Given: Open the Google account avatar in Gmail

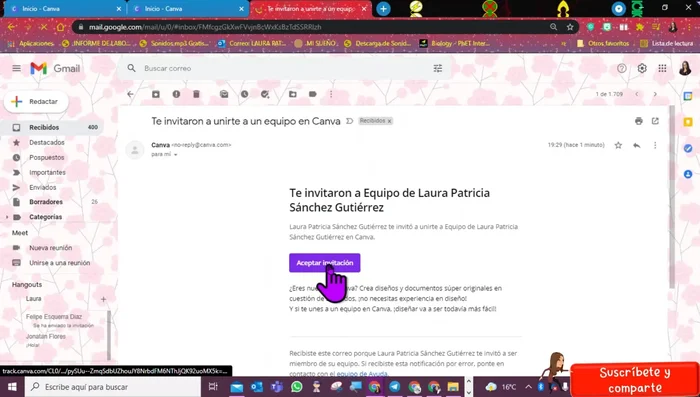Looking at the screenshot, I should [x=685, y=68].
